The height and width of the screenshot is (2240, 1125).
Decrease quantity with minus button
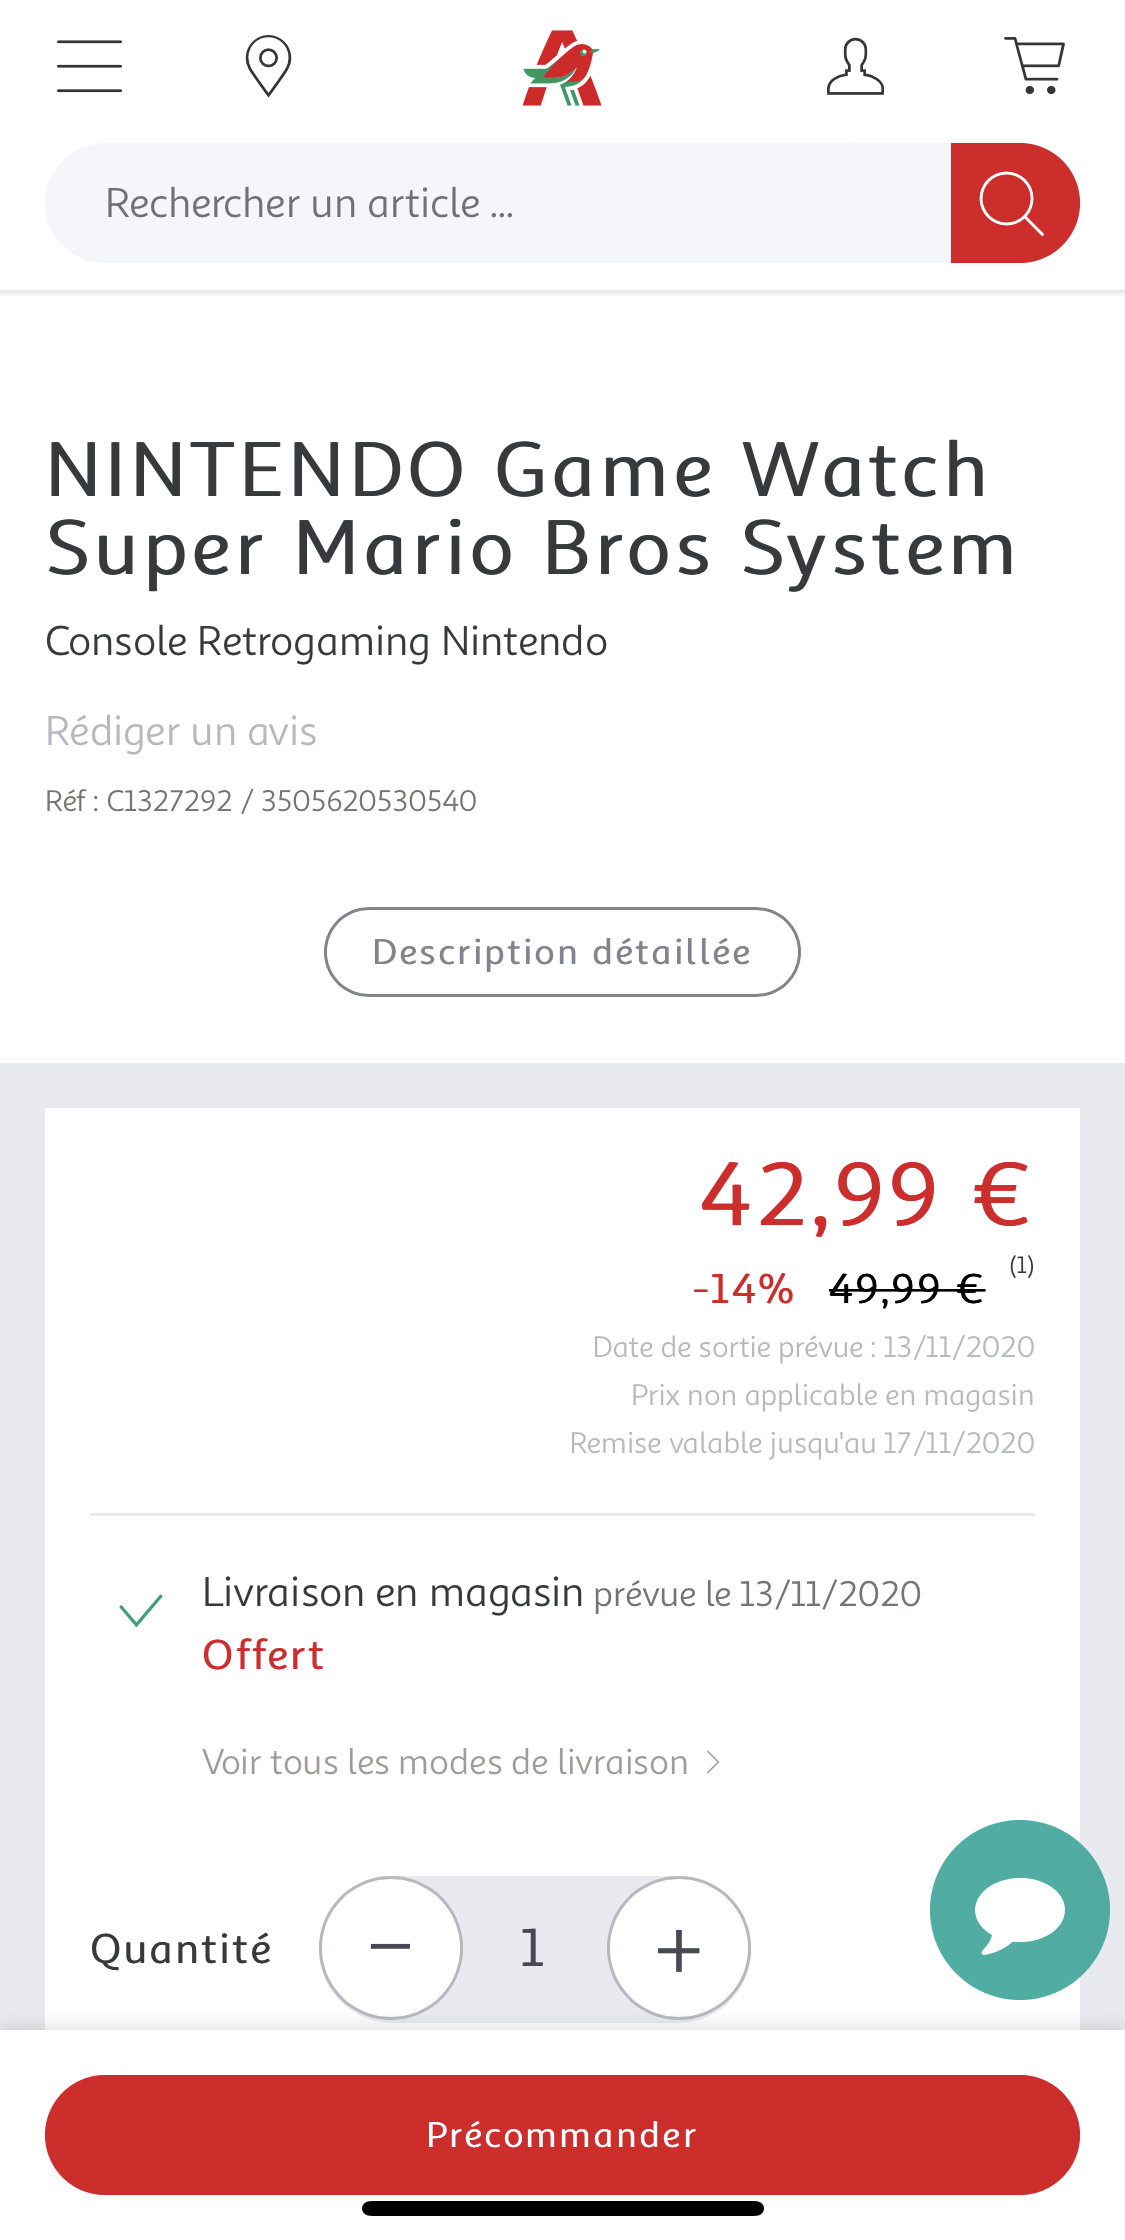(x=391, y=1947)
